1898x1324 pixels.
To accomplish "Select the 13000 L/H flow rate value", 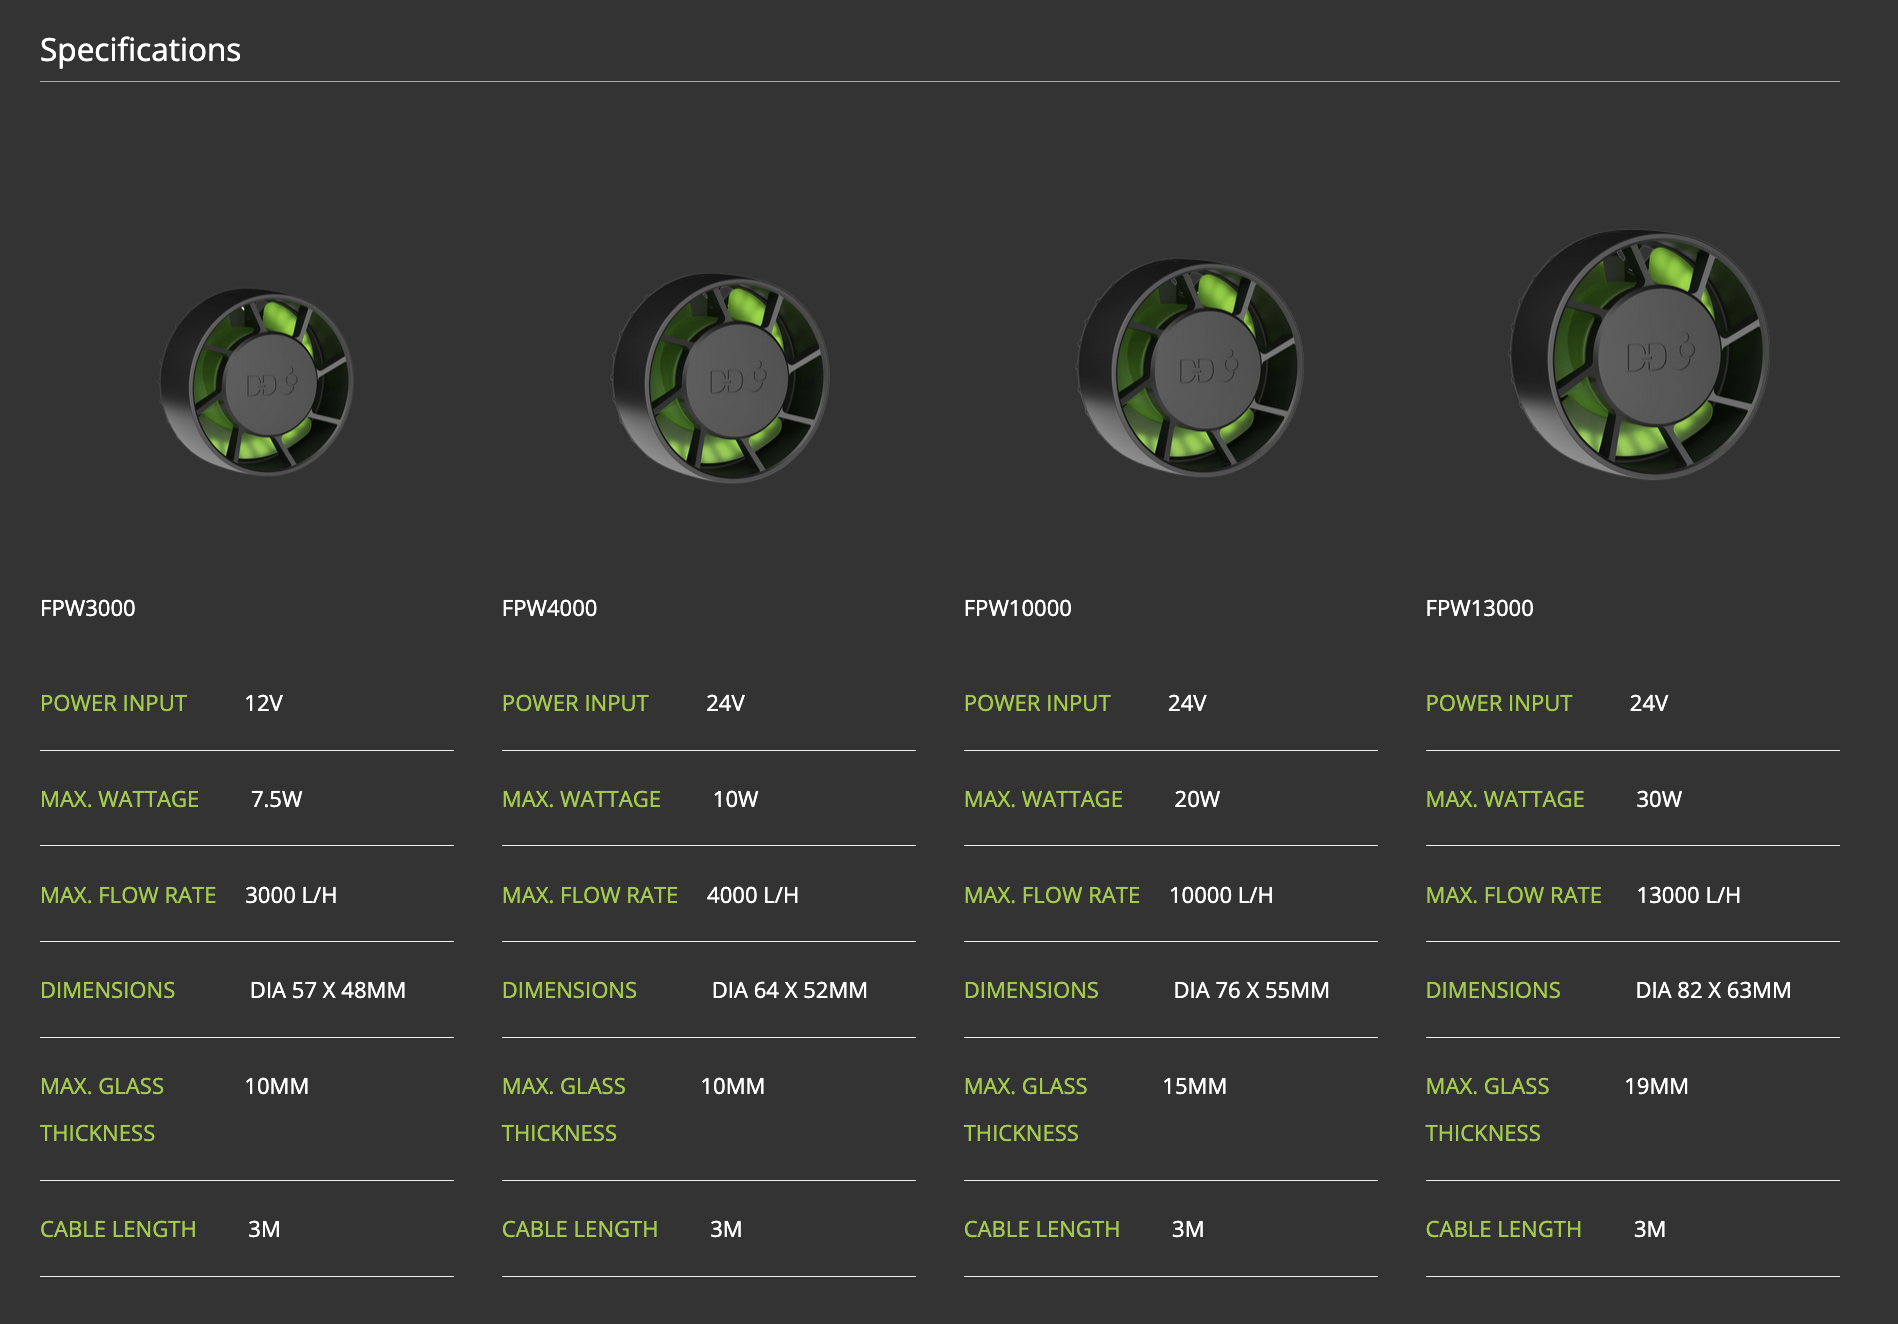I will coord(1687,895).
